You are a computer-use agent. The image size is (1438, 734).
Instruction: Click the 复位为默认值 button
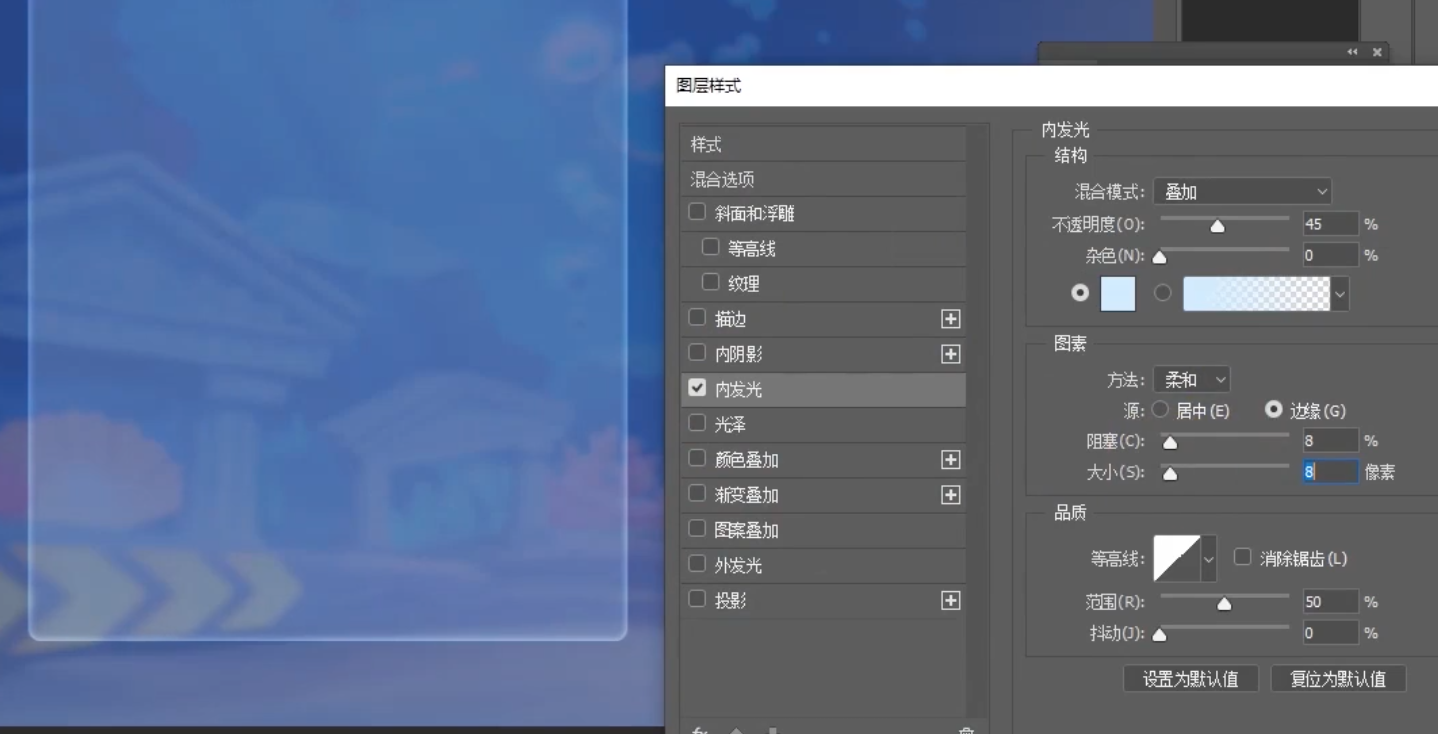(x=1337, y=679)
